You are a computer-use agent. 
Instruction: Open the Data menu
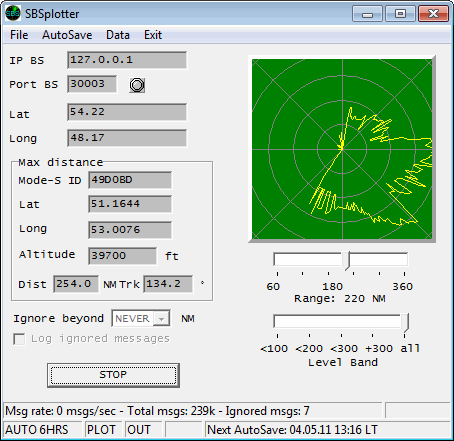pyautogui.click(x=118, y=35)
